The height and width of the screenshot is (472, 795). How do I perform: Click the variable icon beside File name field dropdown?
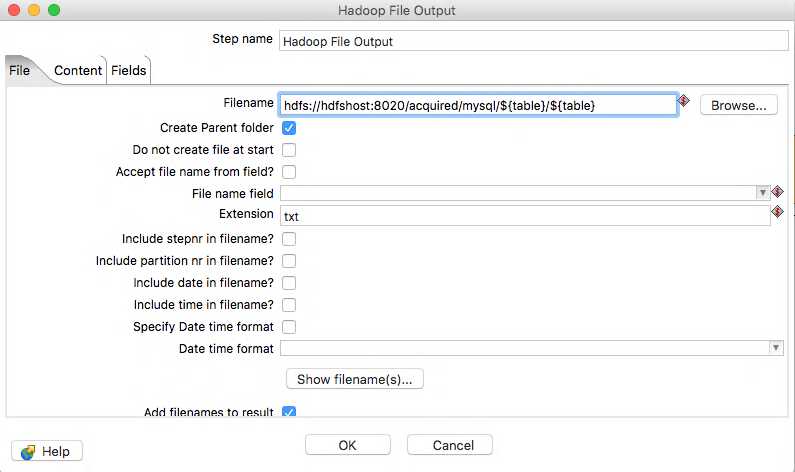point(777,192)
